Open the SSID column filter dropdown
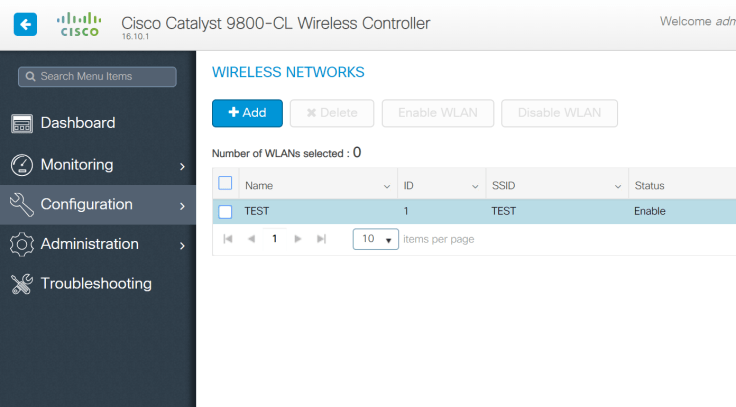 [618, 186]
